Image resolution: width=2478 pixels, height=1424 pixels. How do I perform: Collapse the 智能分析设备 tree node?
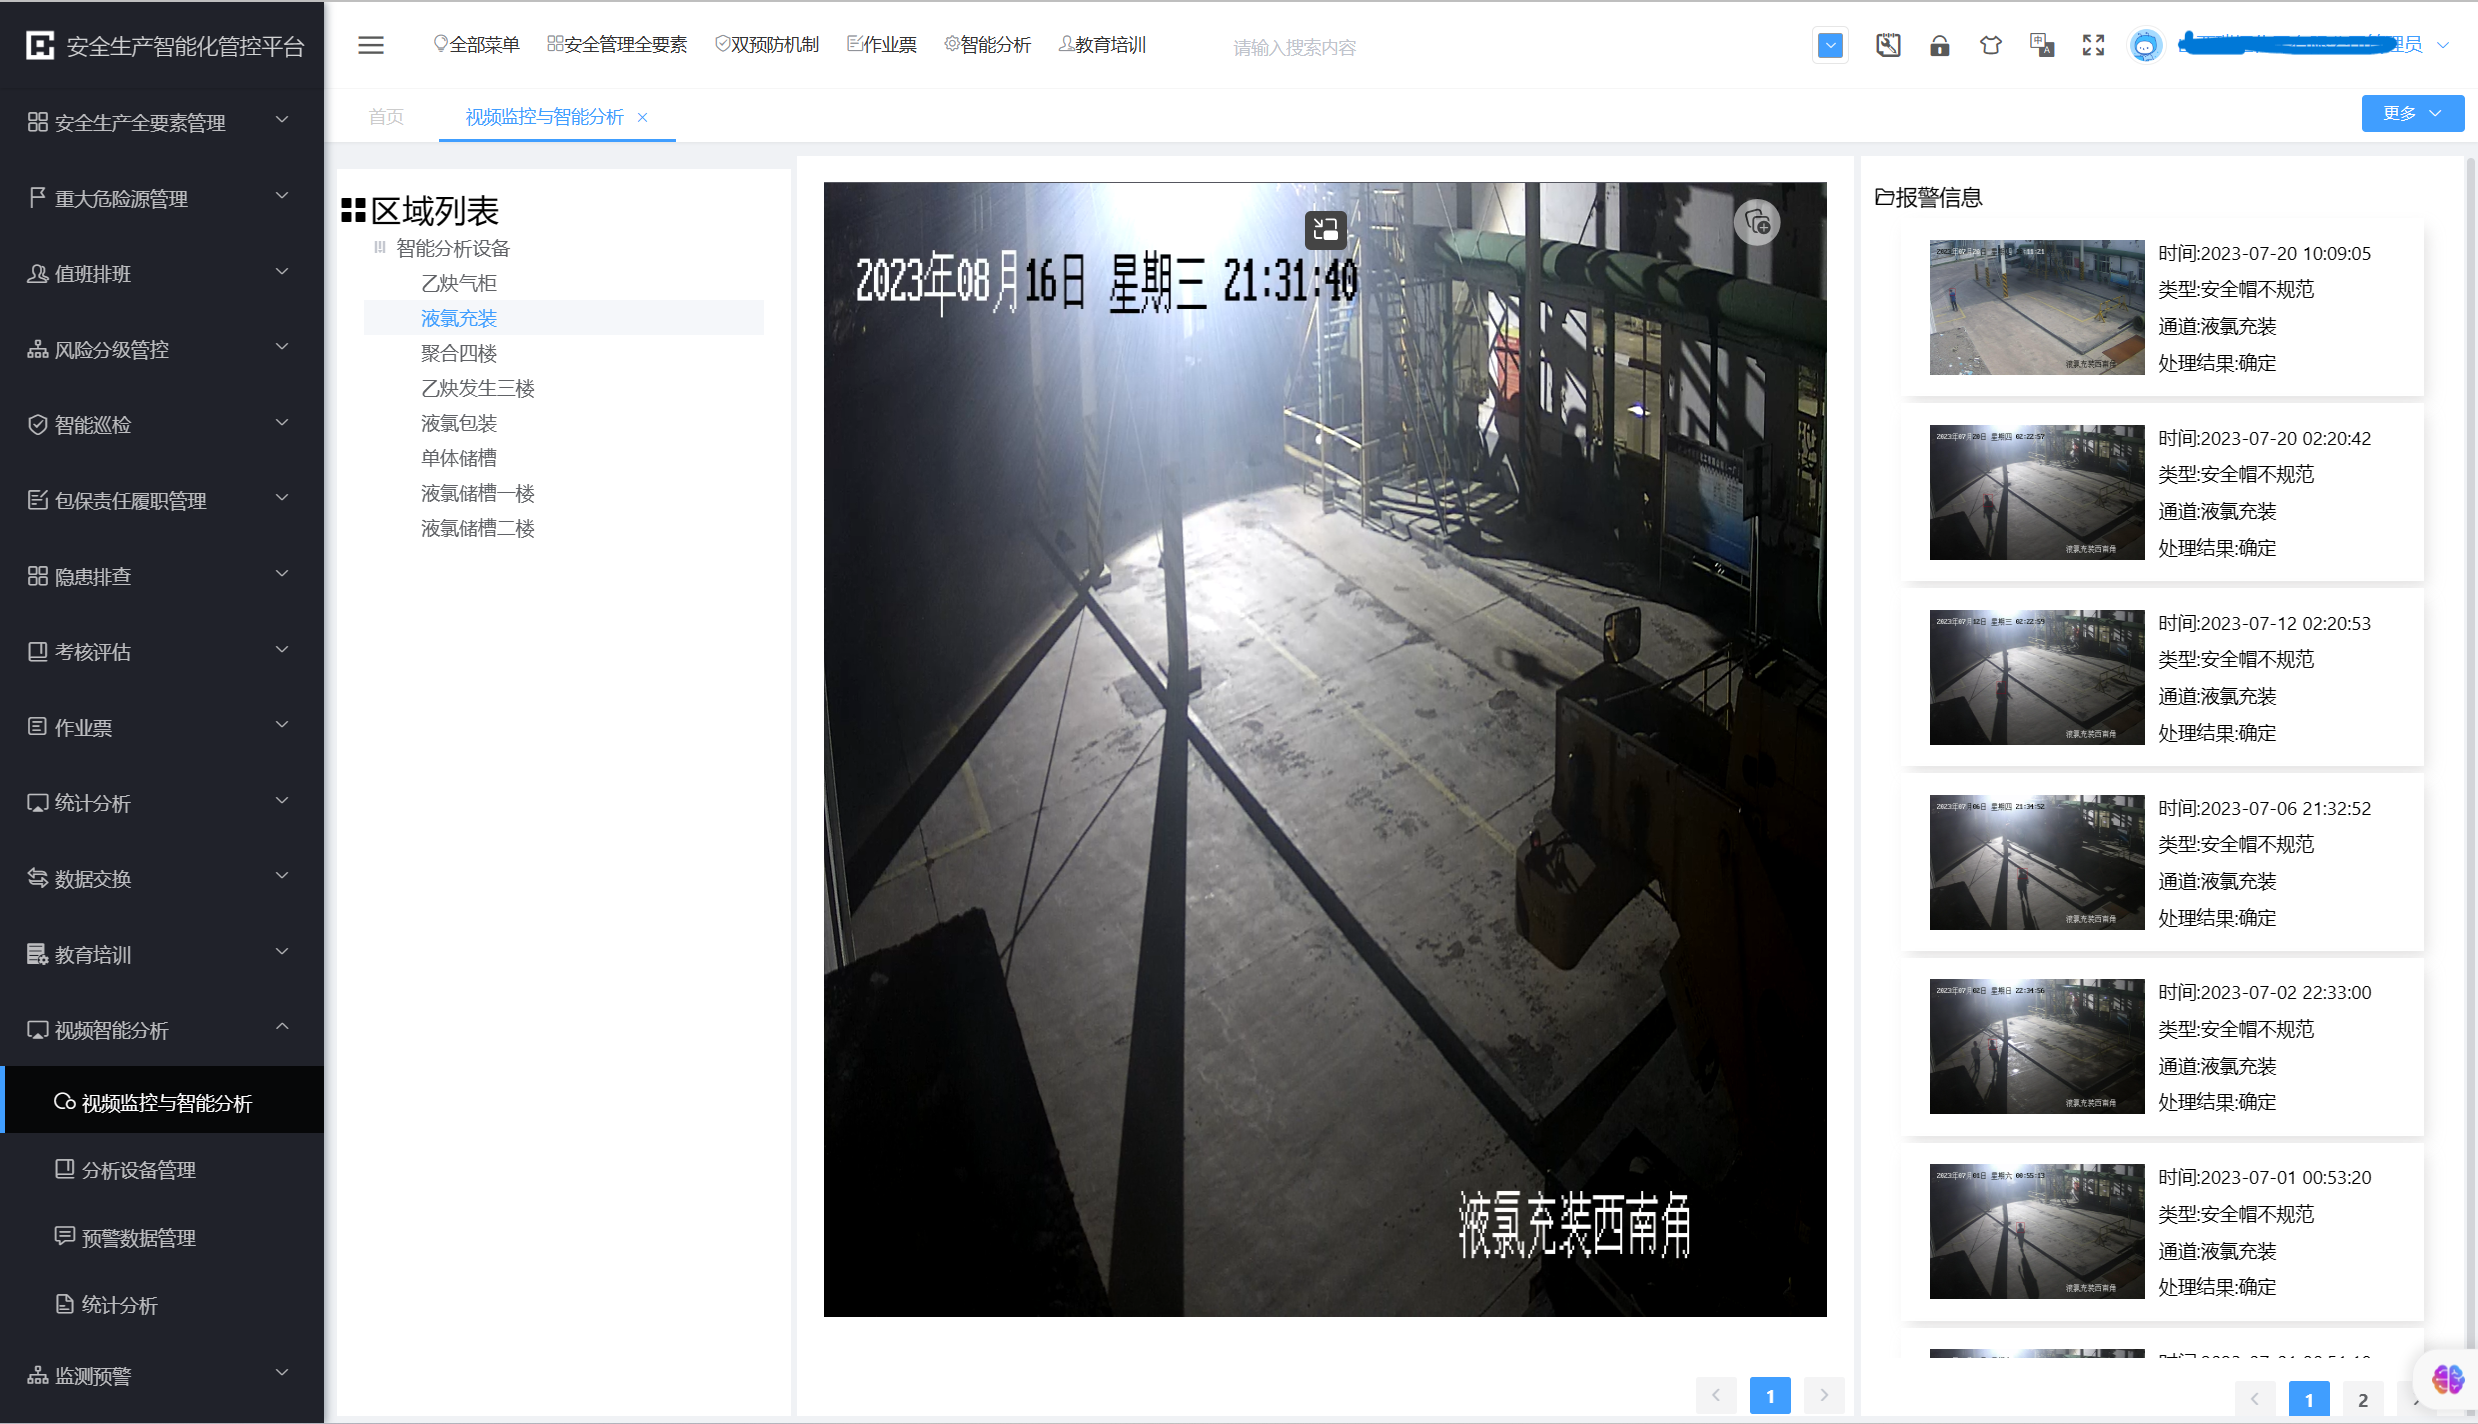click(379, 247)
